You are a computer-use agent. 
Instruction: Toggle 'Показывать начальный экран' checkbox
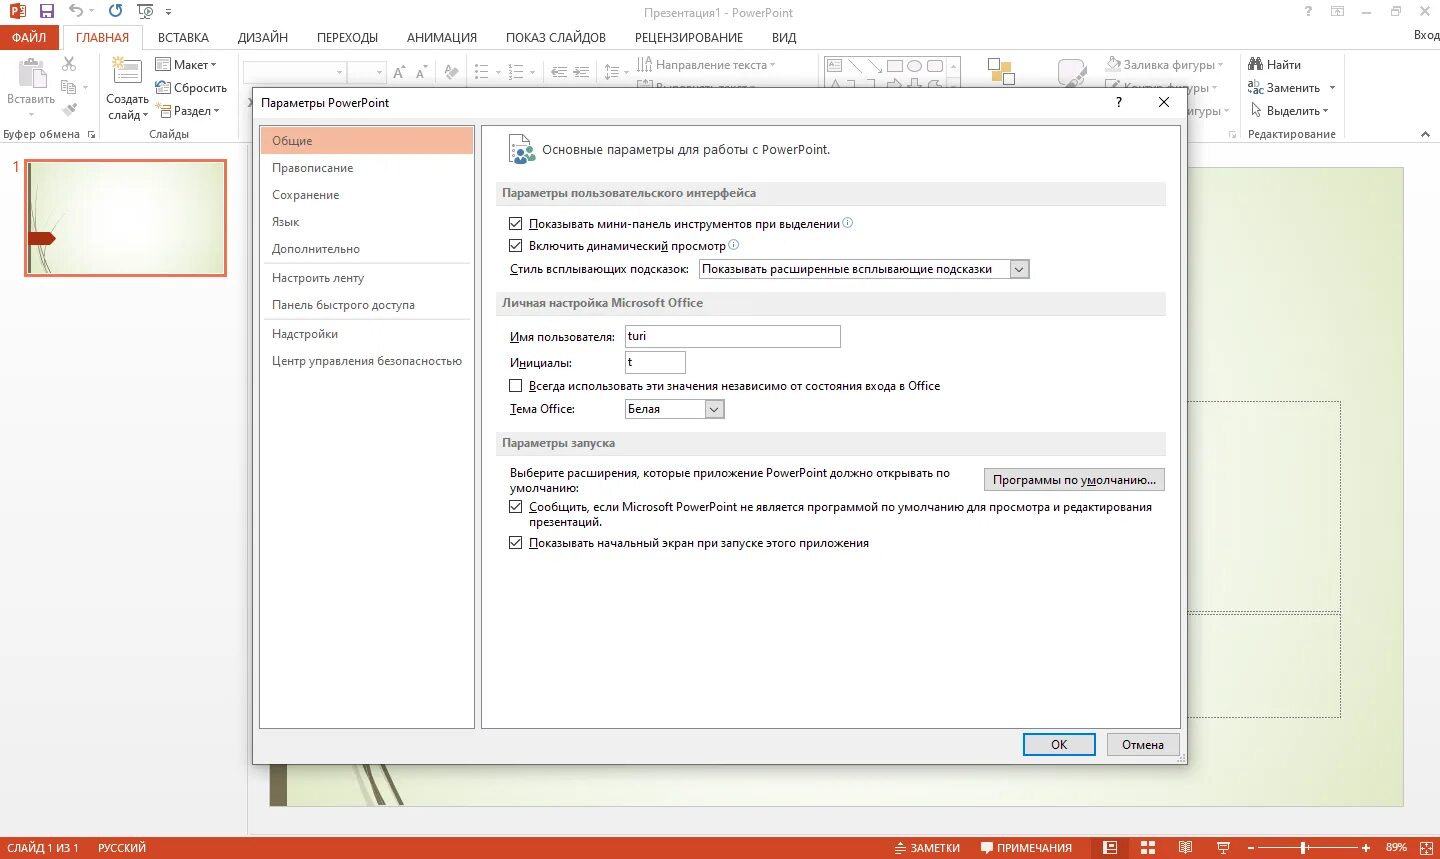point(516,543)
